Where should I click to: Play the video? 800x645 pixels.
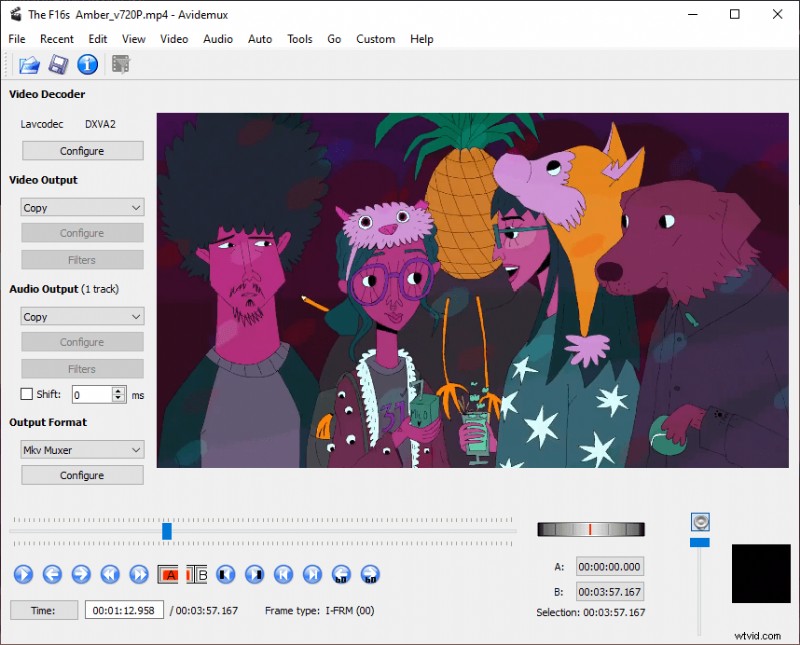(23, 574)
